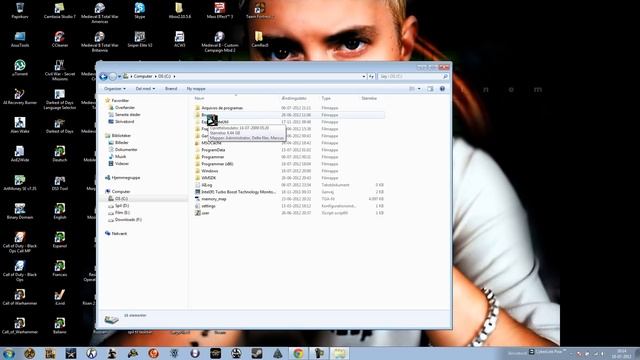Open the Espanol desktop shortcut

pos(60,239)
